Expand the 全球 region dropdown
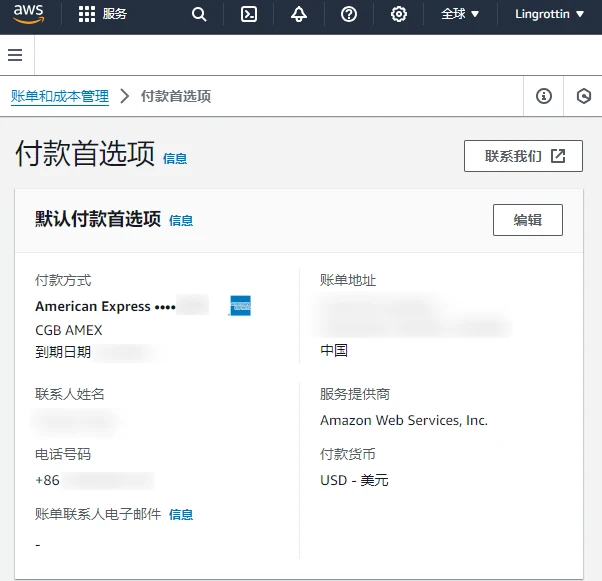 pyautogui.click(x=460, y=14)
